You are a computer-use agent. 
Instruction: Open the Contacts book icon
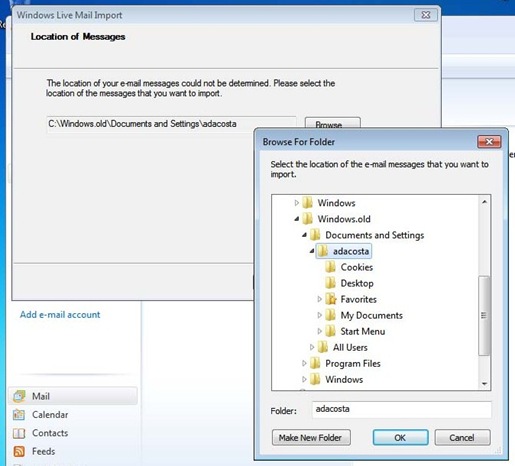[19, 433]
